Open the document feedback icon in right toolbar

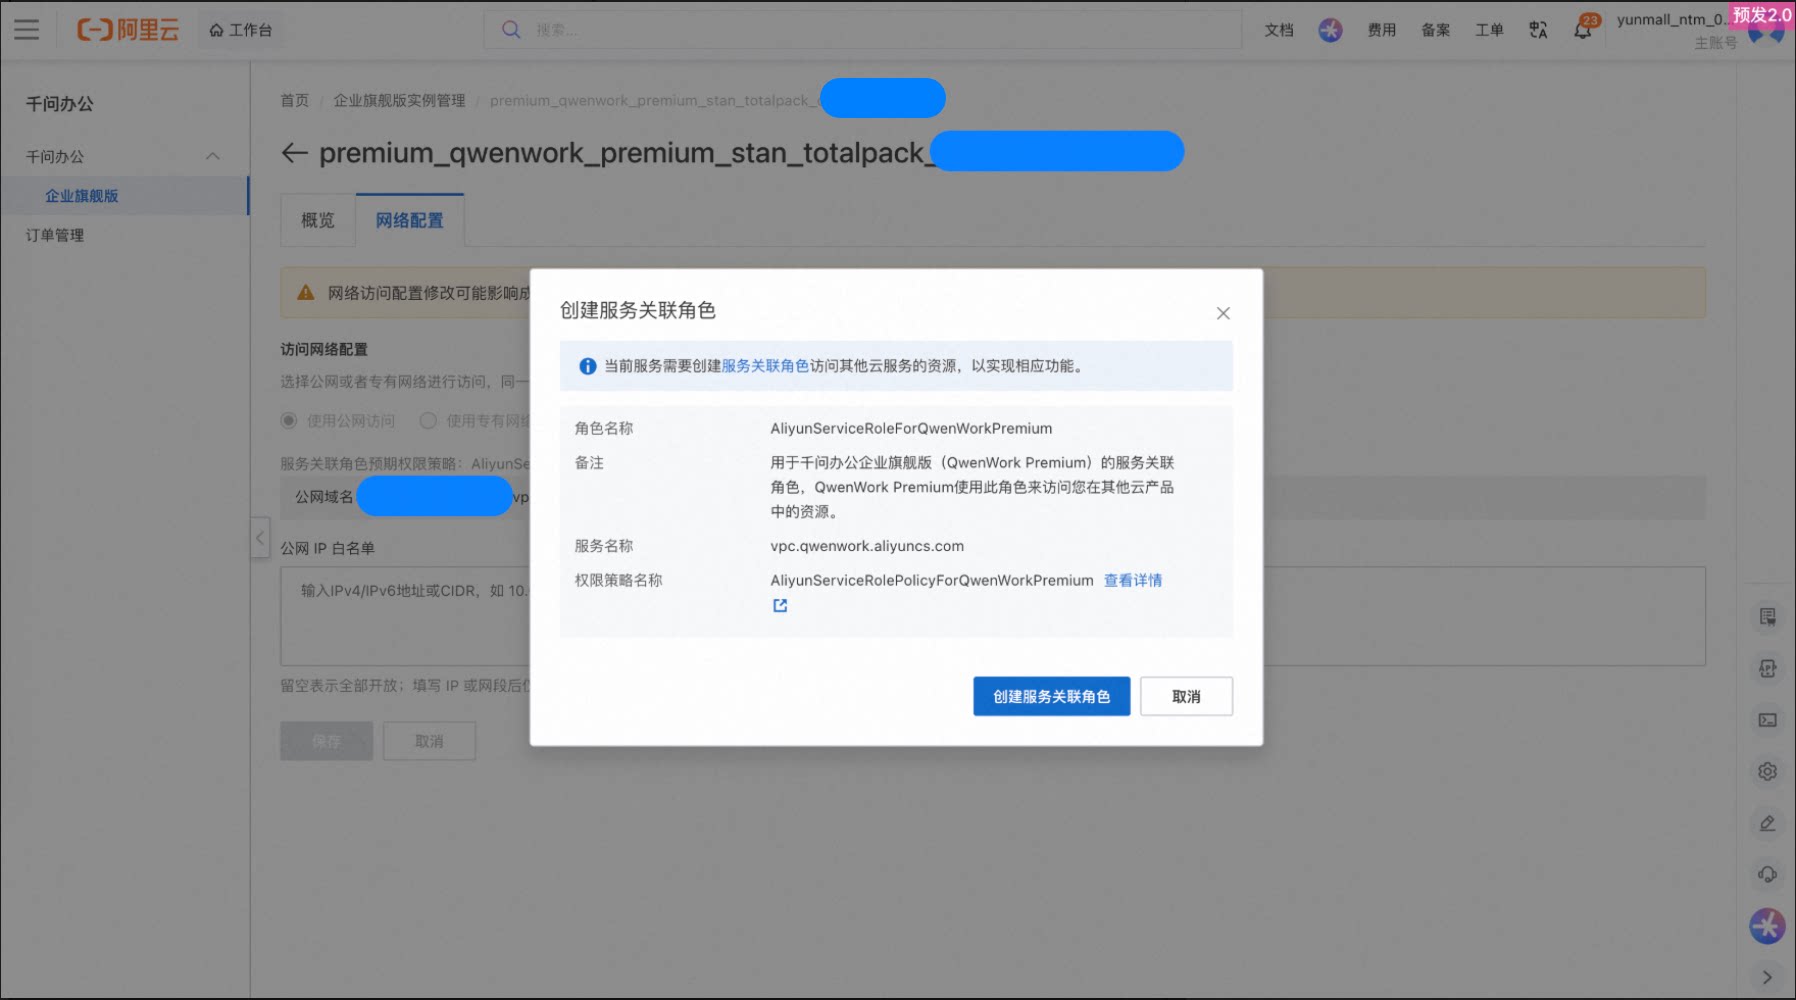click(1768, 616)
